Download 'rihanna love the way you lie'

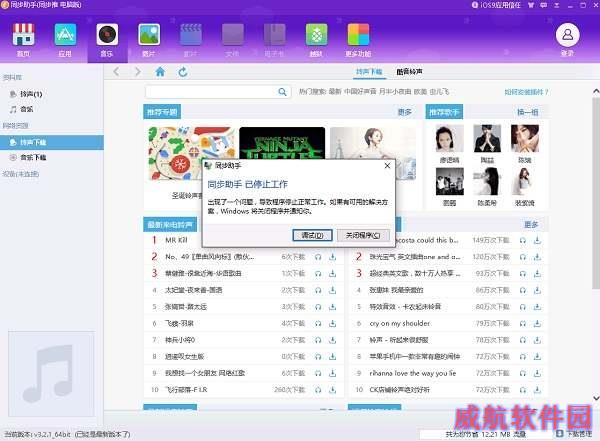(x=537, y=373)
